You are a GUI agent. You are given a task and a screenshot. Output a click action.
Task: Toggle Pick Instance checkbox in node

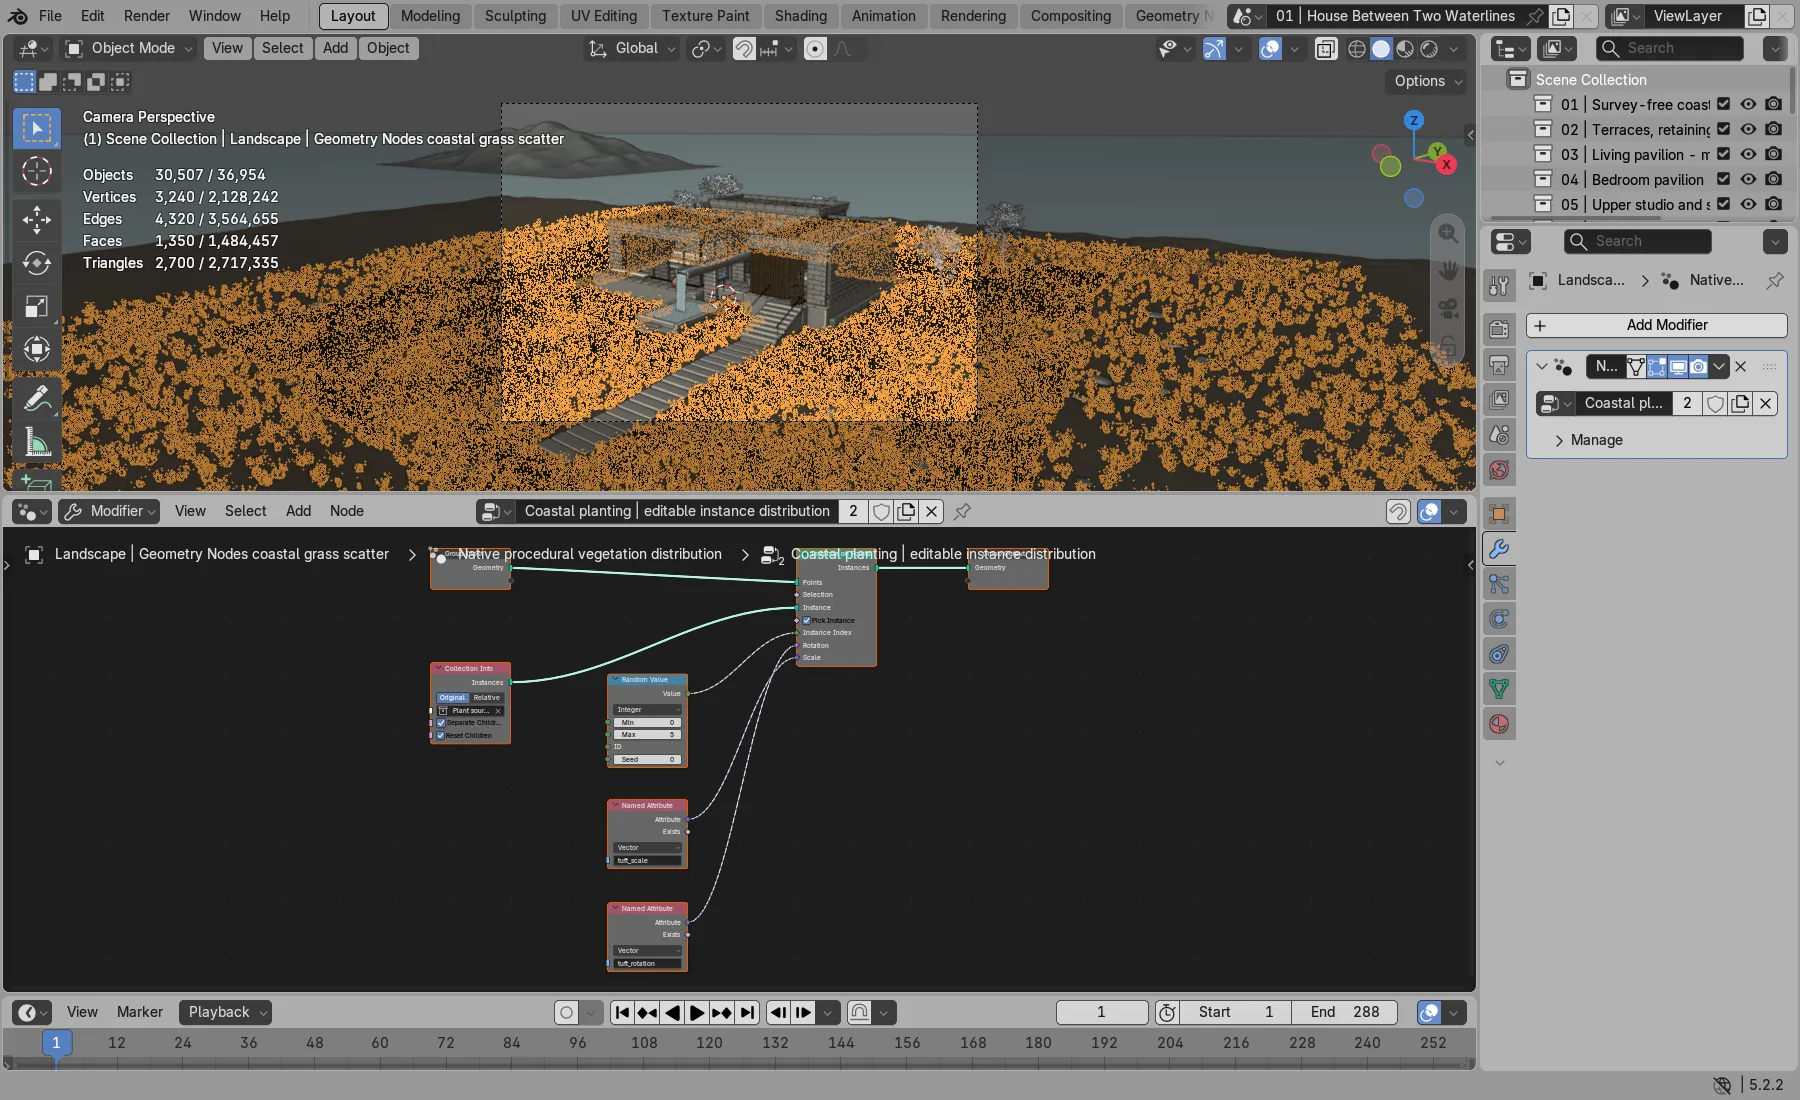tap(806, 620)
